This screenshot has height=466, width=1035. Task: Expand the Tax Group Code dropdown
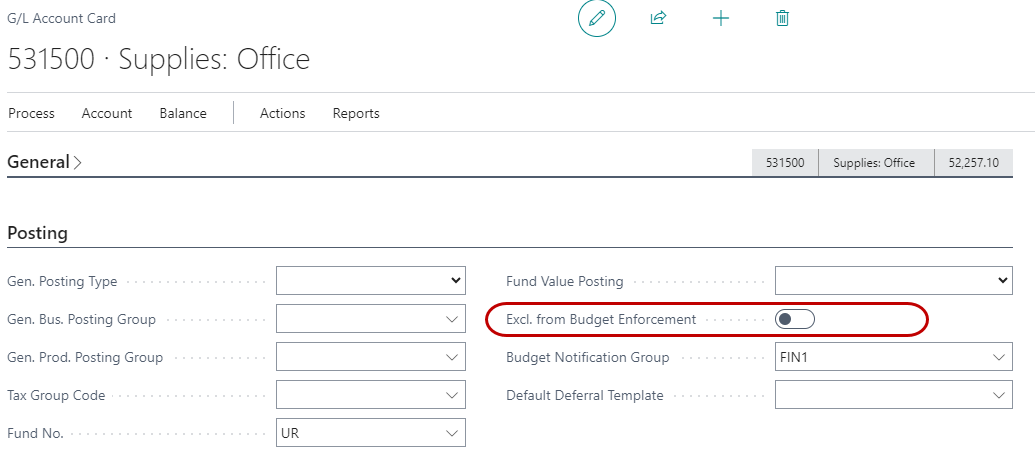click(452, 395)
